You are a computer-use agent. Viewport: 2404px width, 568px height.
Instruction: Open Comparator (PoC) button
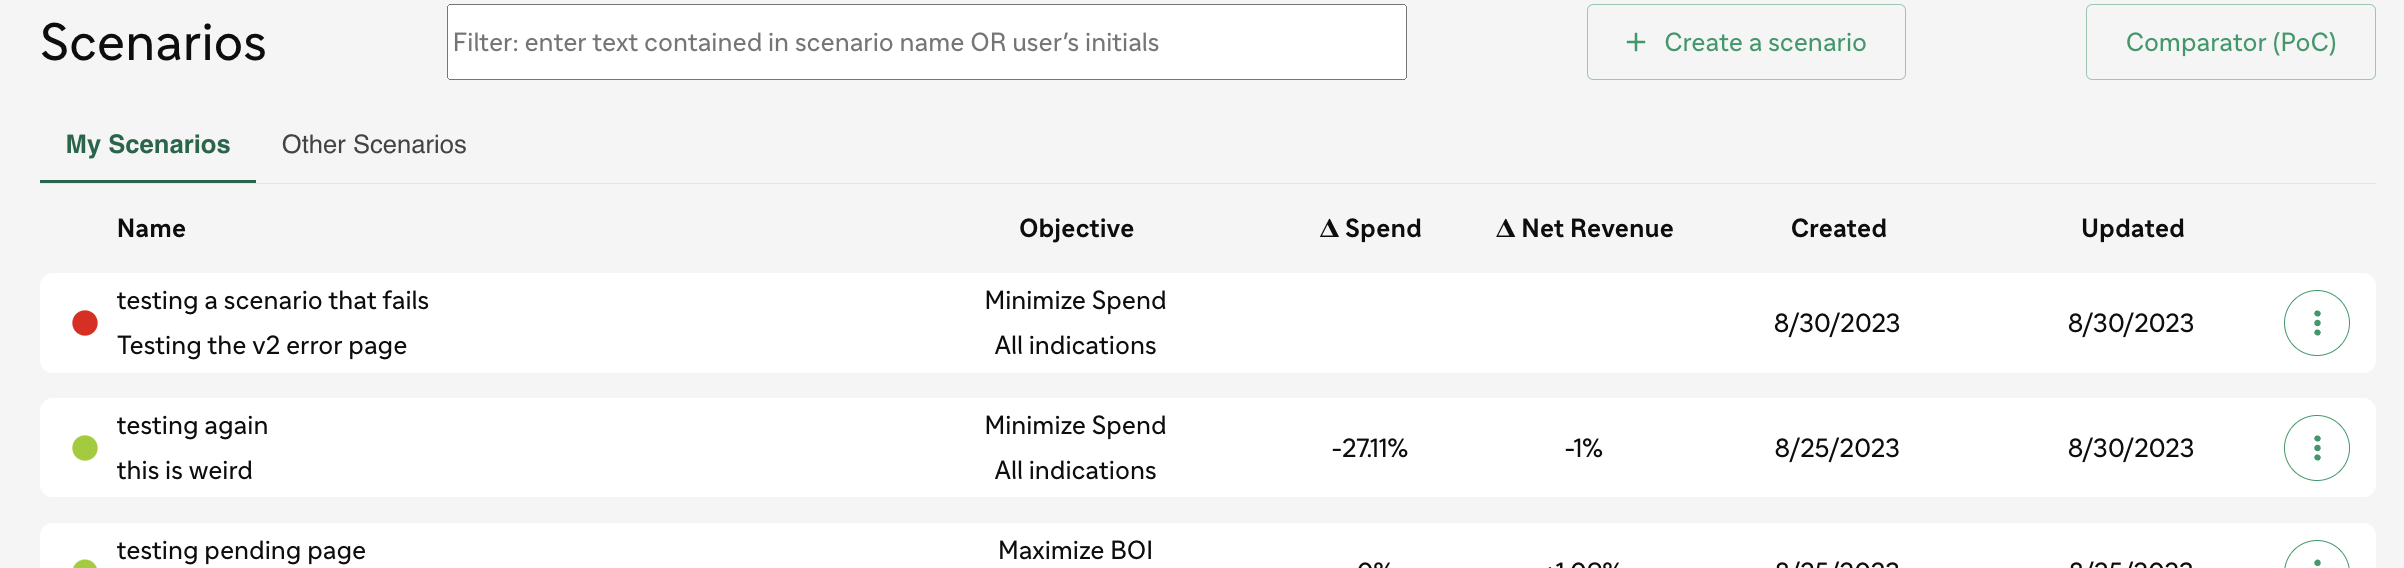[2230, 42]
